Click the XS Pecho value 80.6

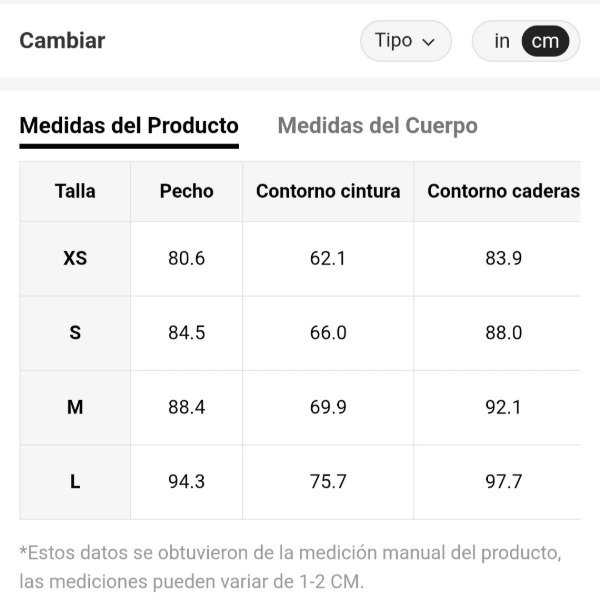click(186, 258)
